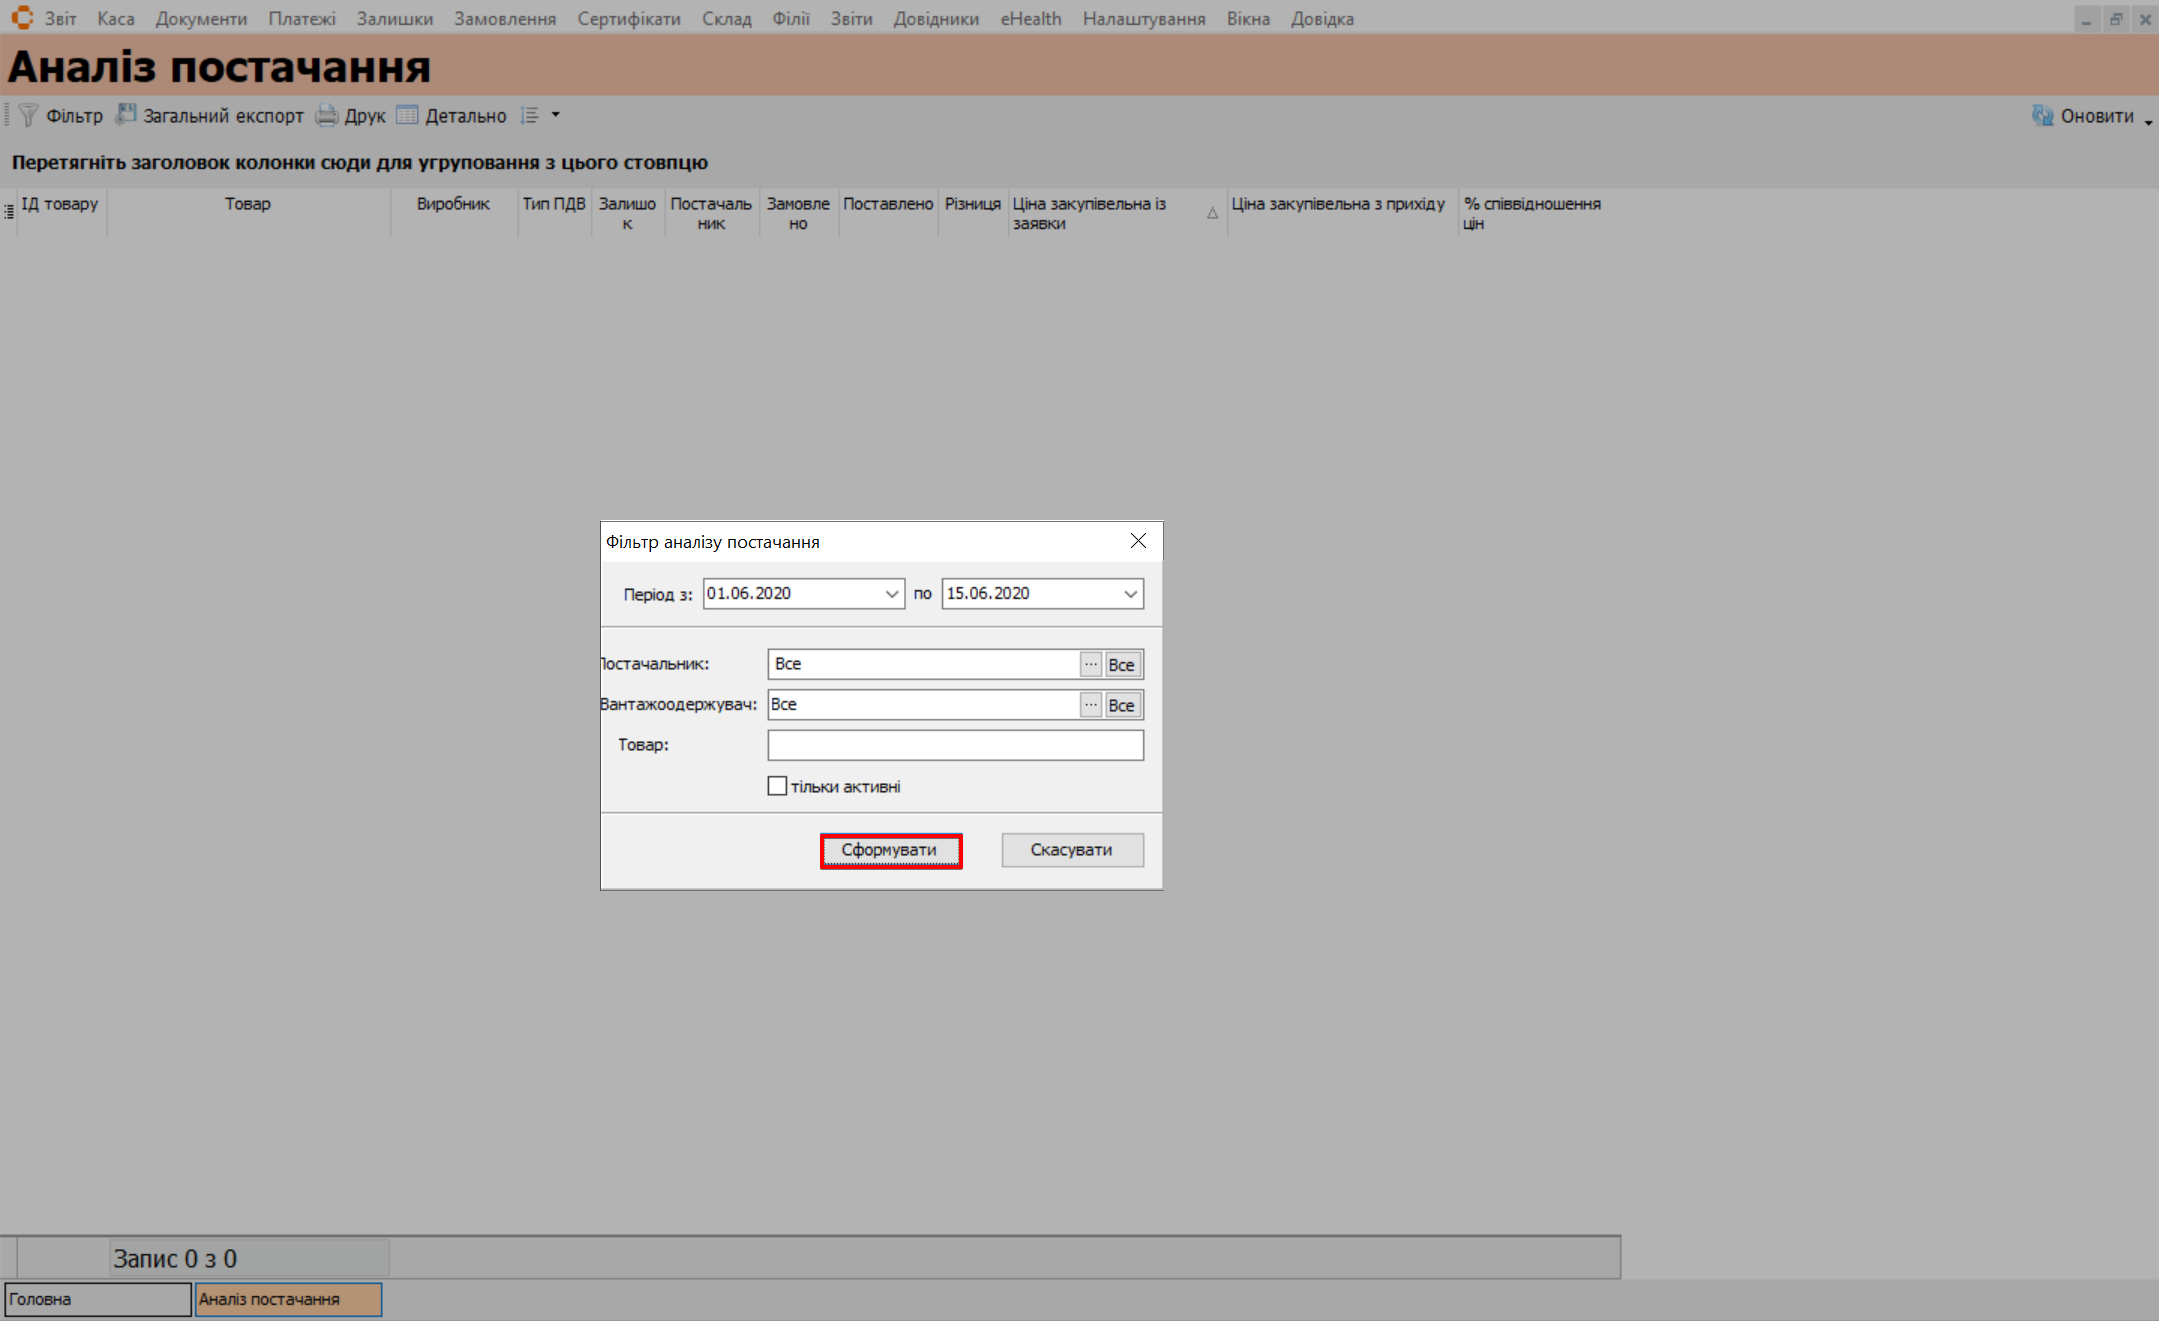This screenshot has height=1321, width=2159.
Task: Click the Друк printer icon
Action: (327, 116)
